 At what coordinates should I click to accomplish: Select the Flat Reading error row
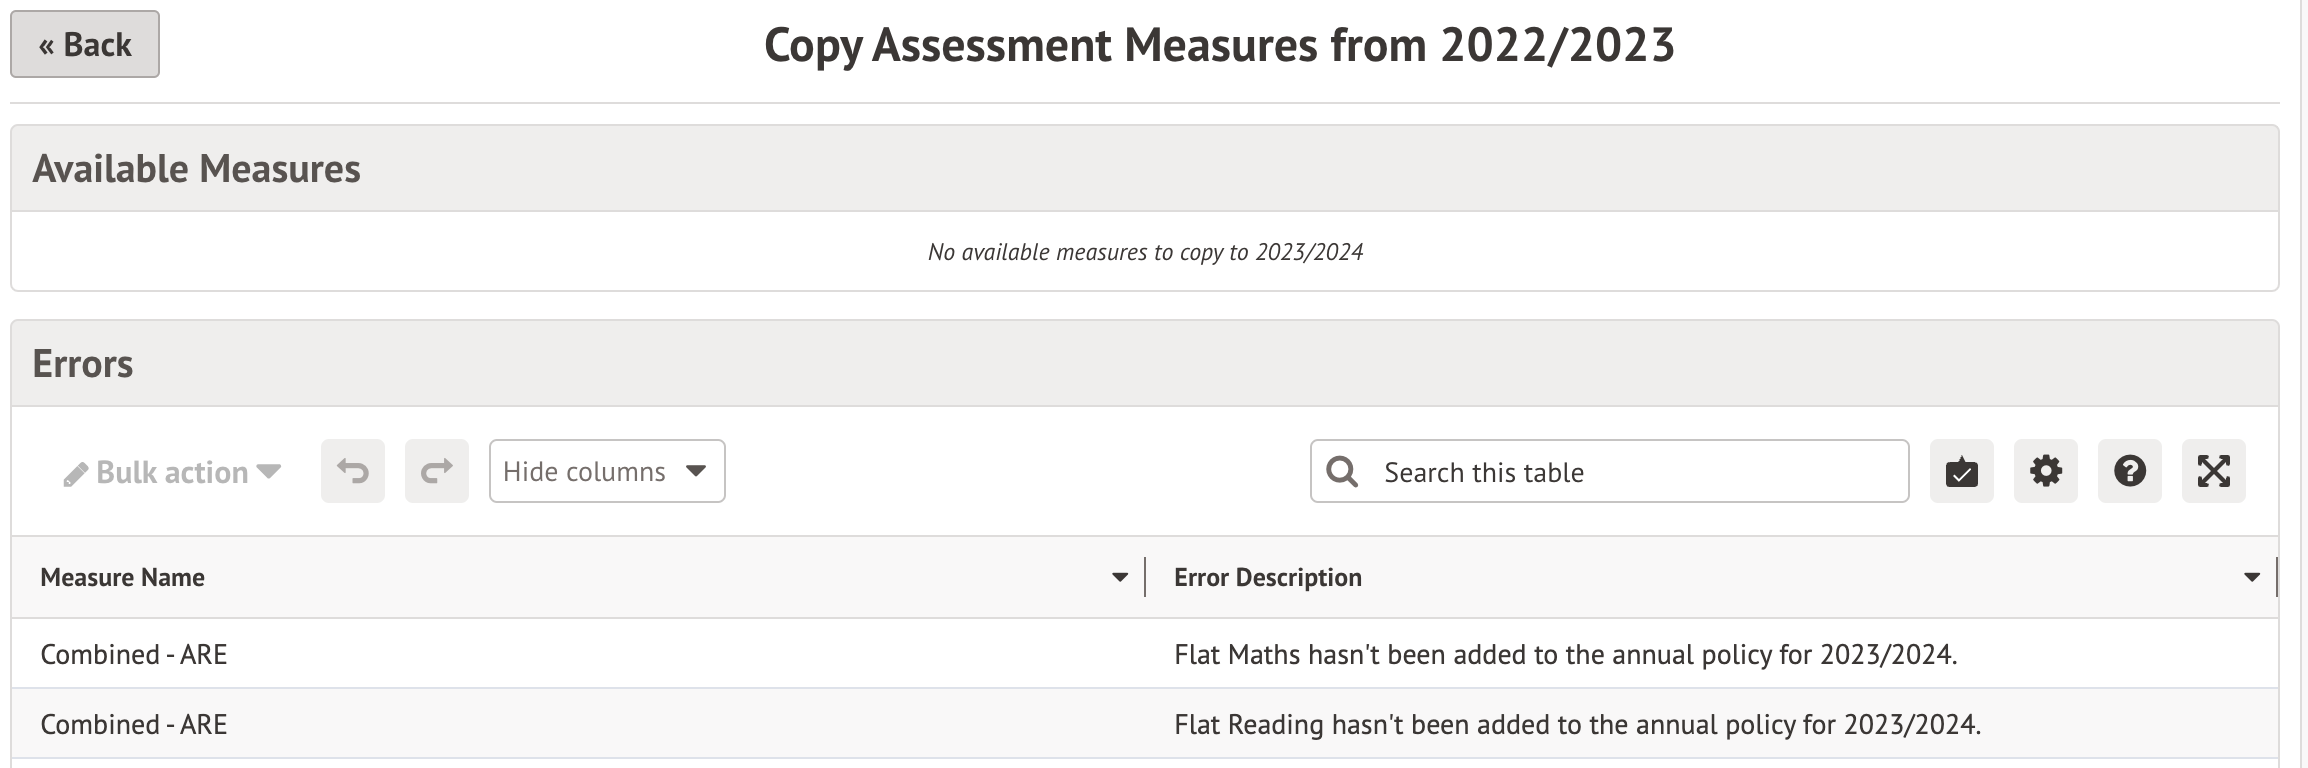(1577, 724)
